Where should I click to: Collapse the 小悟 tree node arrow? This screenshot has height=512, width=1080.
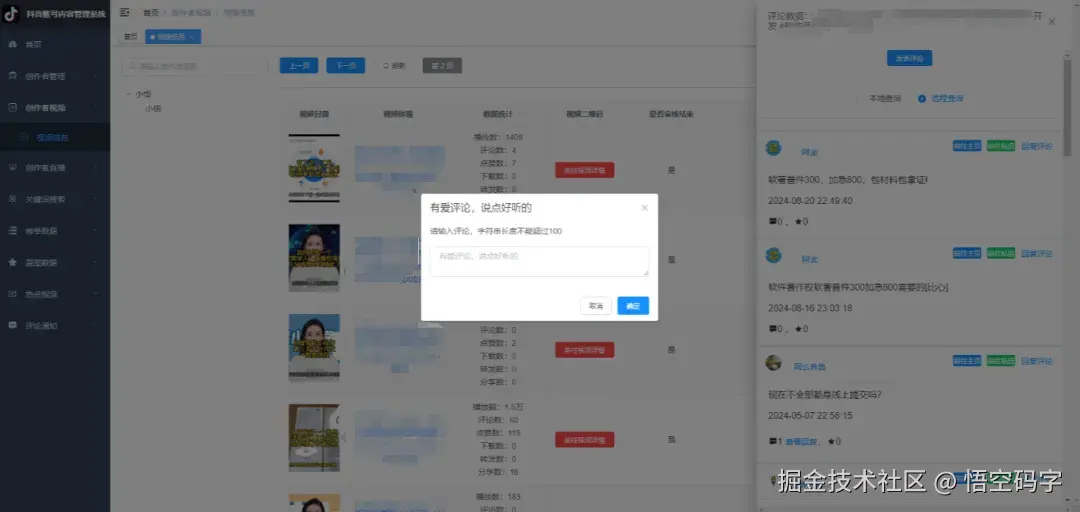click(127, 94)
